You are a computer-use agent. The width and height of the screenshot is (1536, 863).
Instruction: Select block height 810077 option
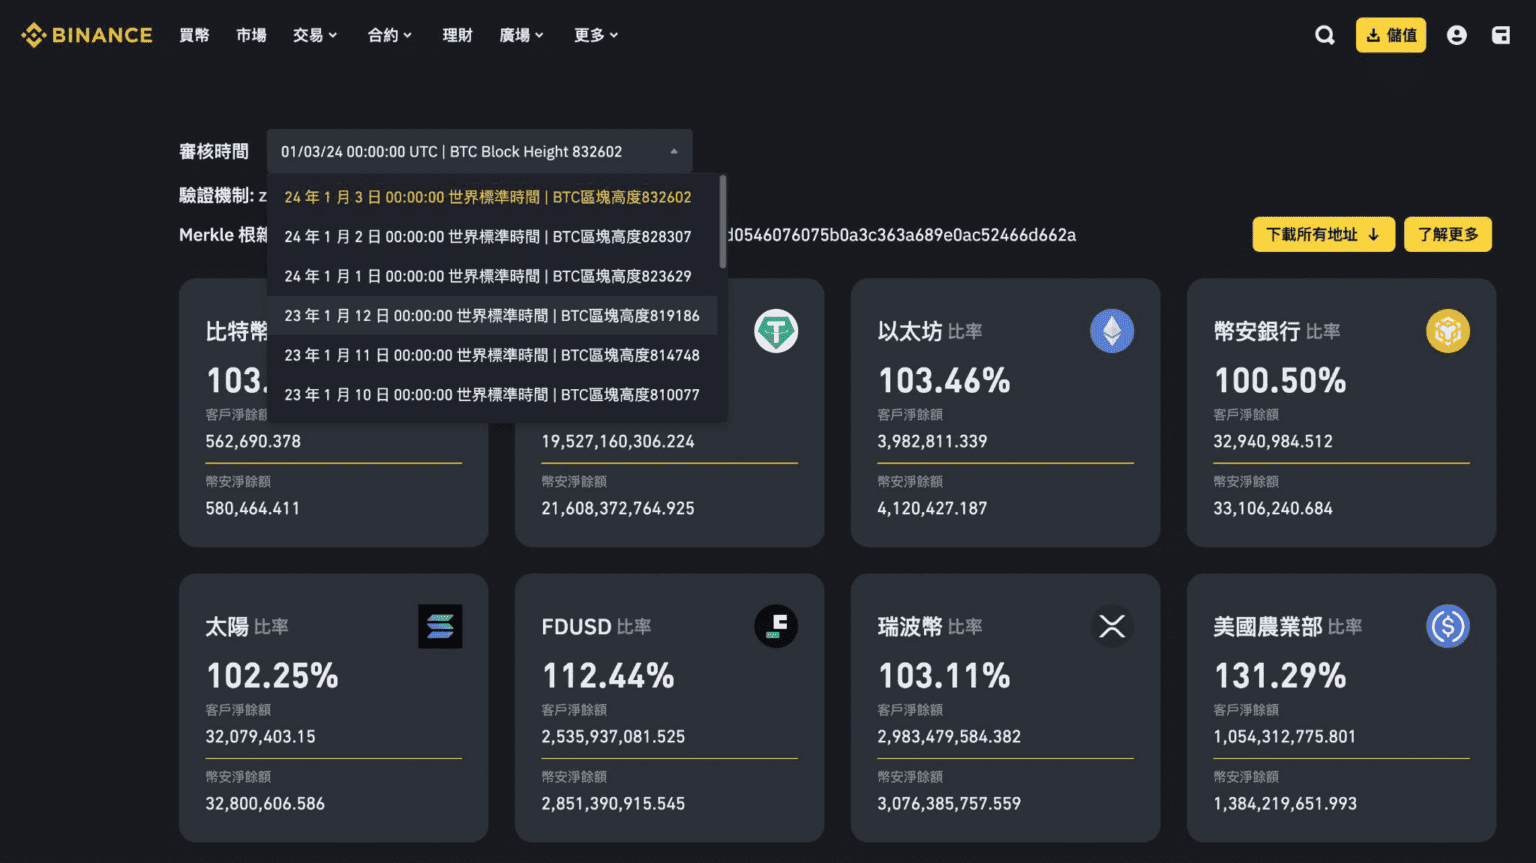click(x=493, y=395)
